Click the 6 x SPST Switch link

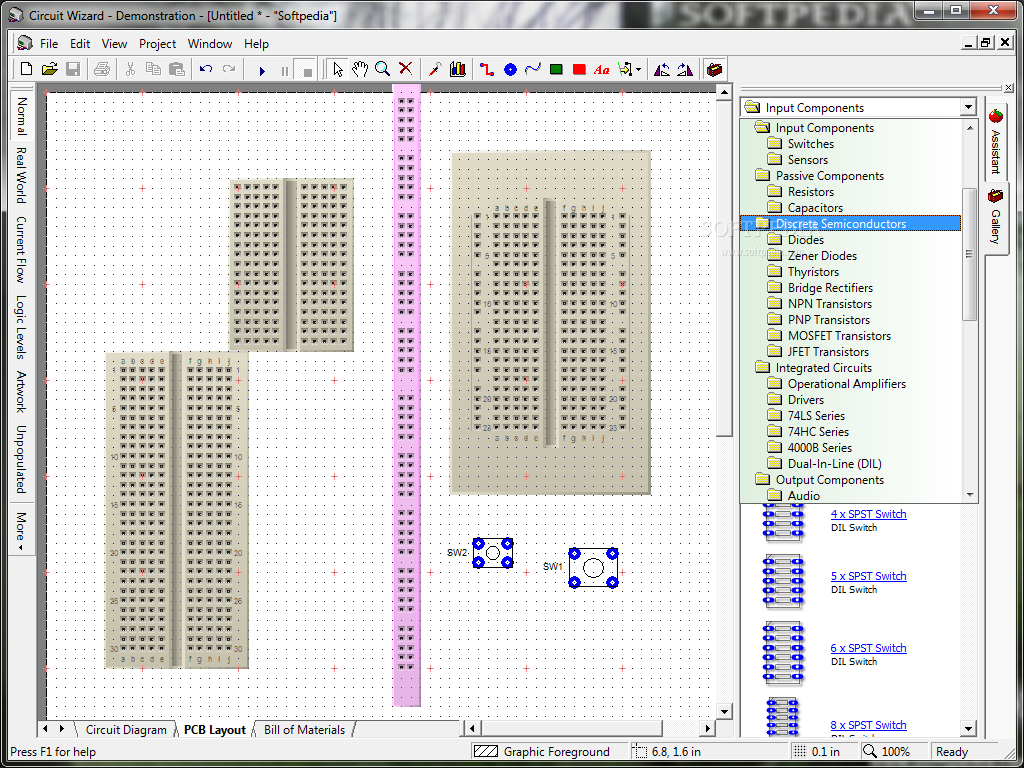tap(869, 648)
